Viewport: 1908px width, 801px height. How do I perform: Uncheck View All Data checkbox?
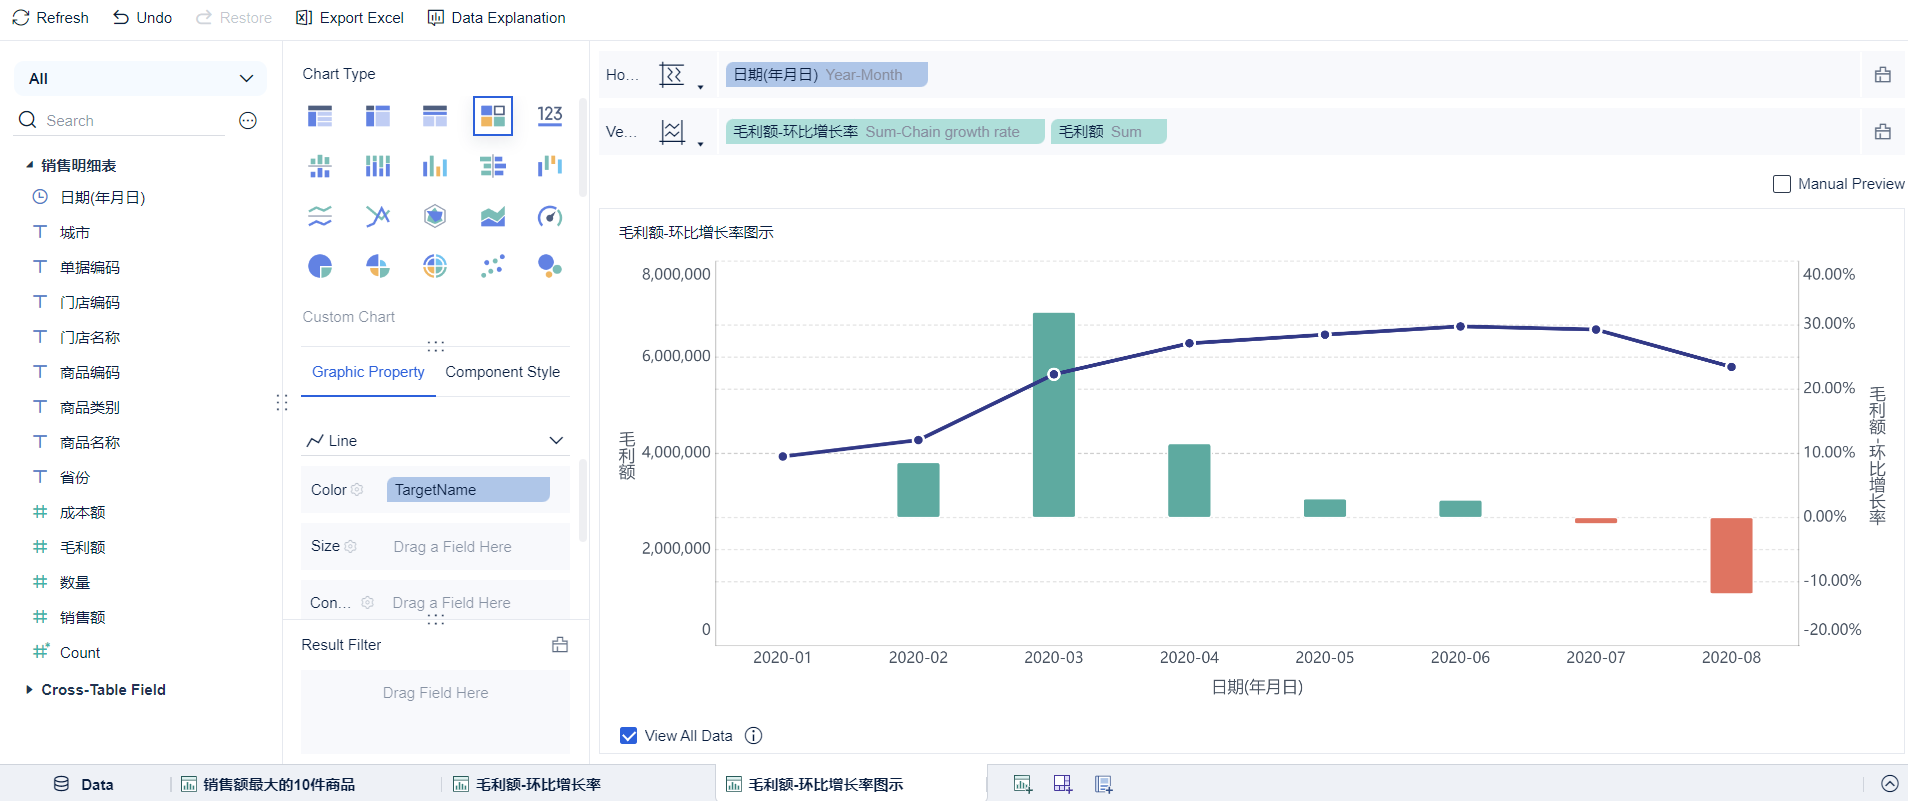(629, 736)
